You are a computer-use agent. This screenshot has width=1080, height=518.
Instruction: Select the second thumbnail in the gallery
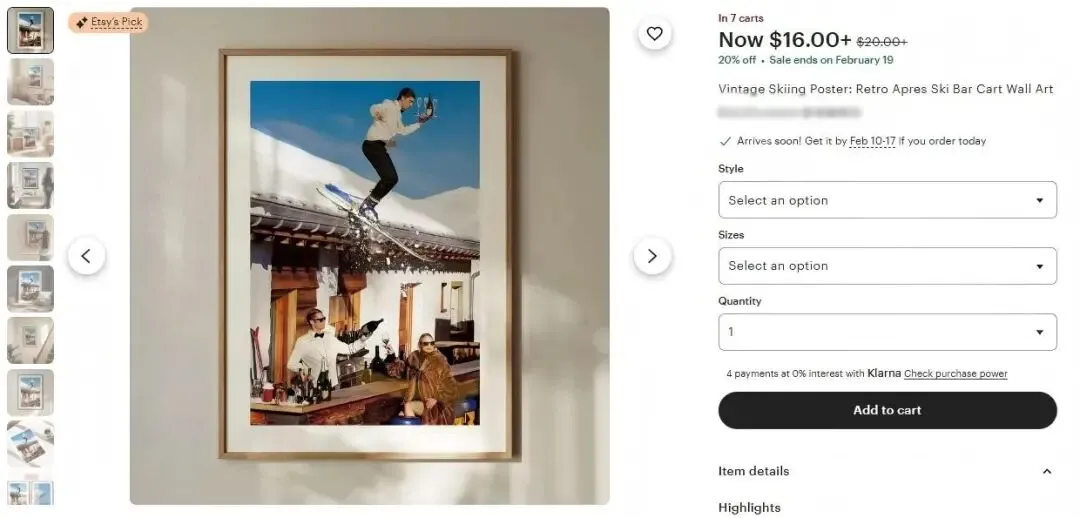point(30,82)
